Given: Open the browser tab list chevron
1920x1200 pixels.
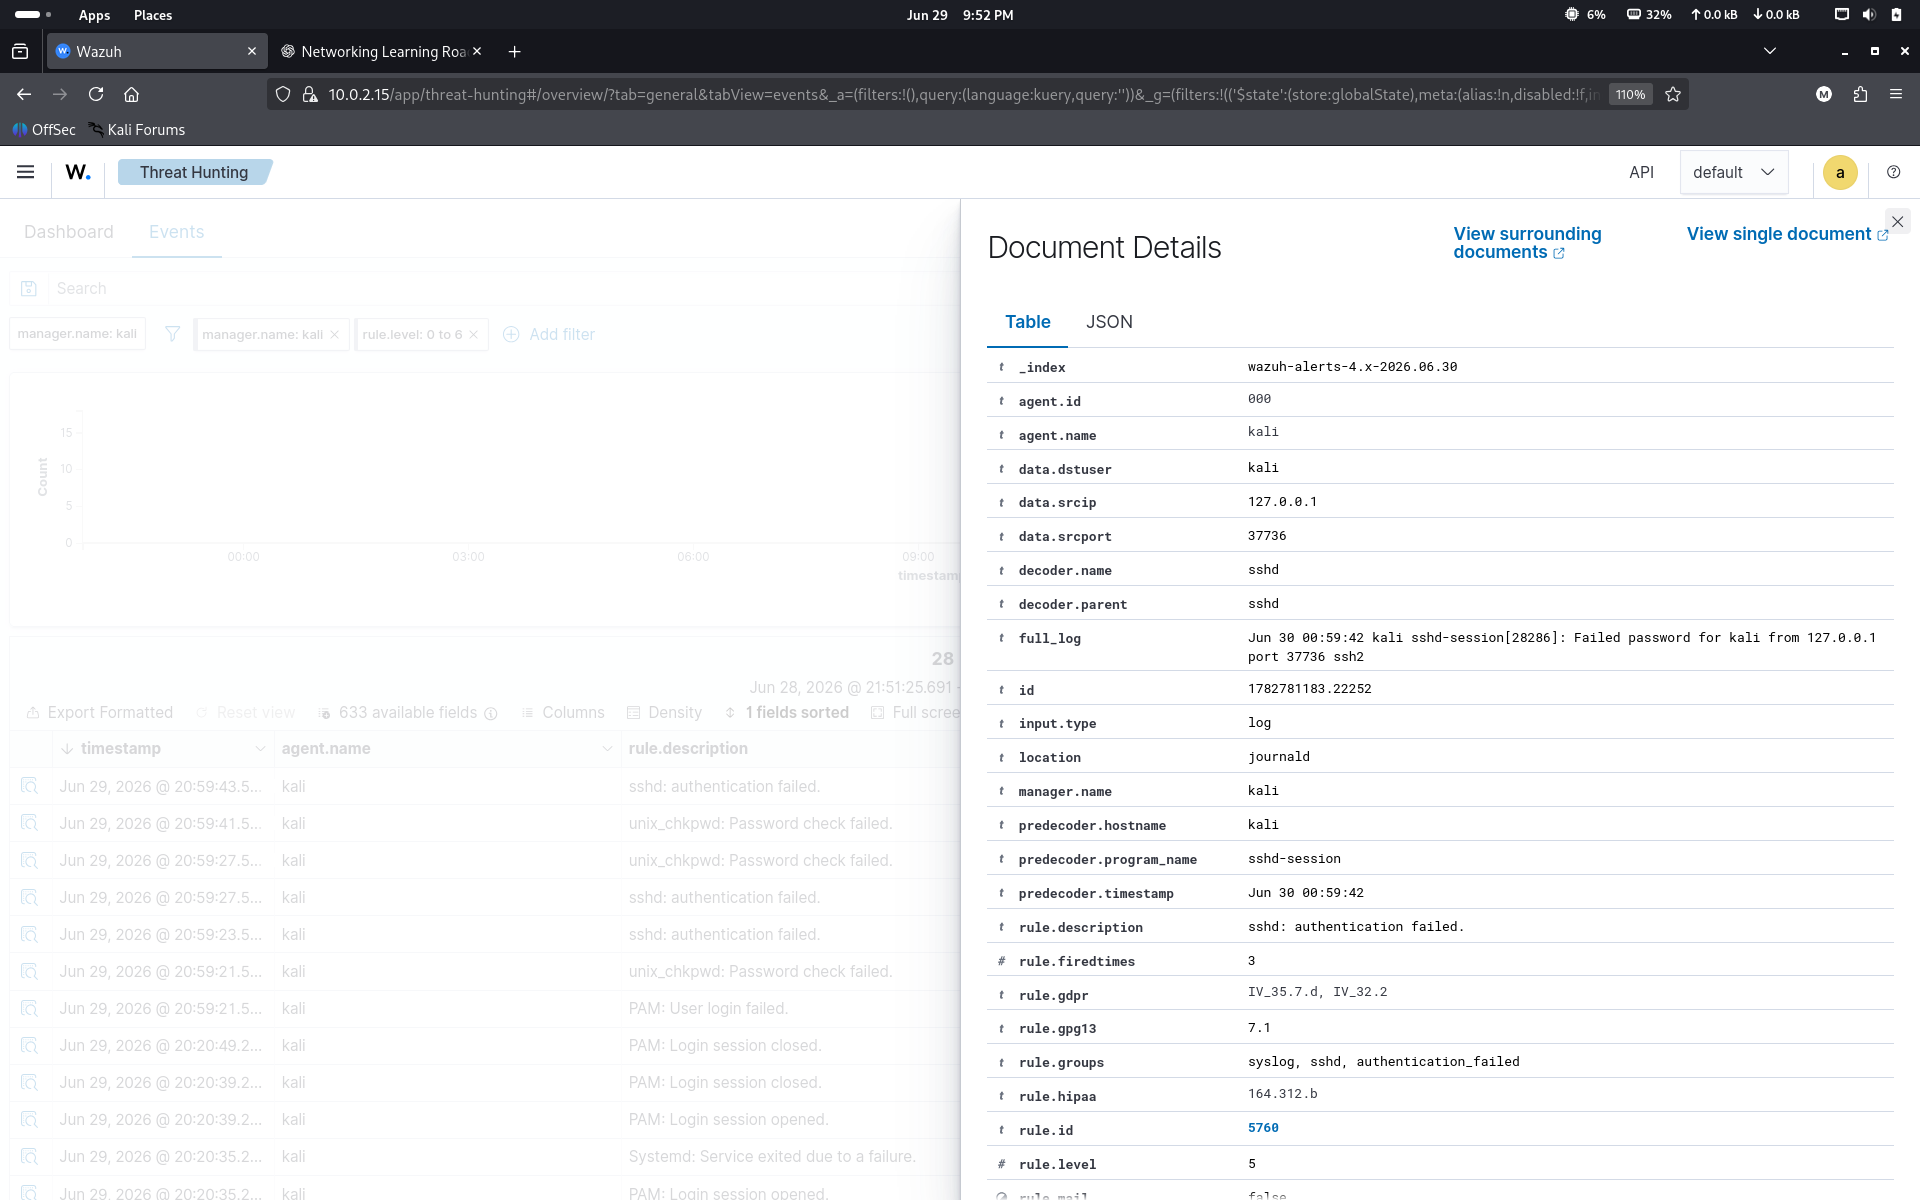Looking at the screenshot, I should point(1770,51).
